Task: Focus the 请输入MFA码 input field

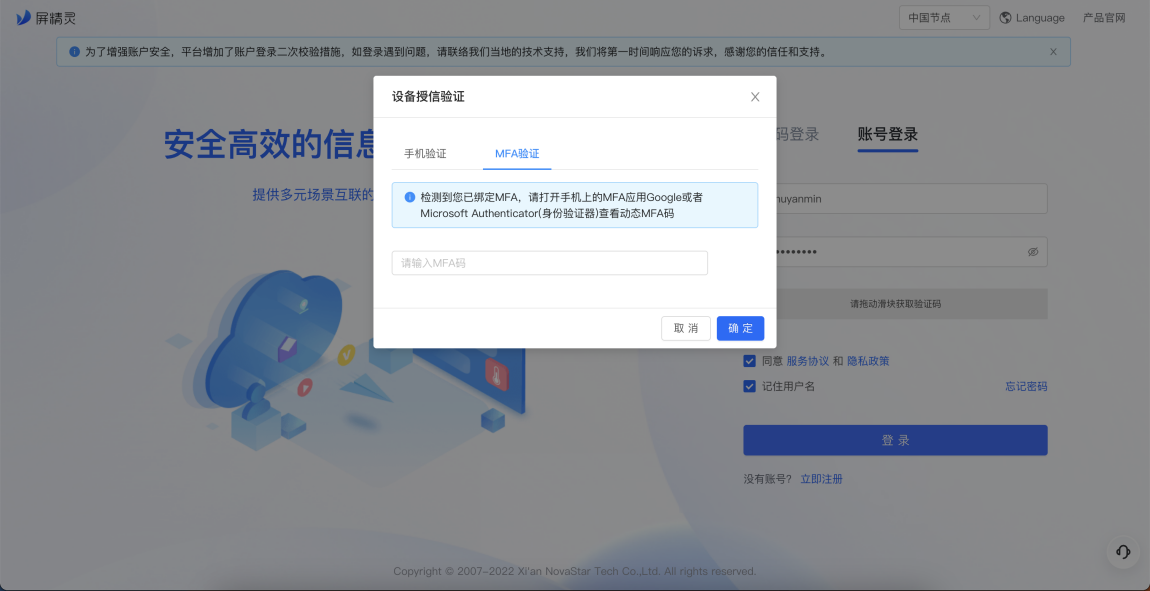Action: click(549, 263)
